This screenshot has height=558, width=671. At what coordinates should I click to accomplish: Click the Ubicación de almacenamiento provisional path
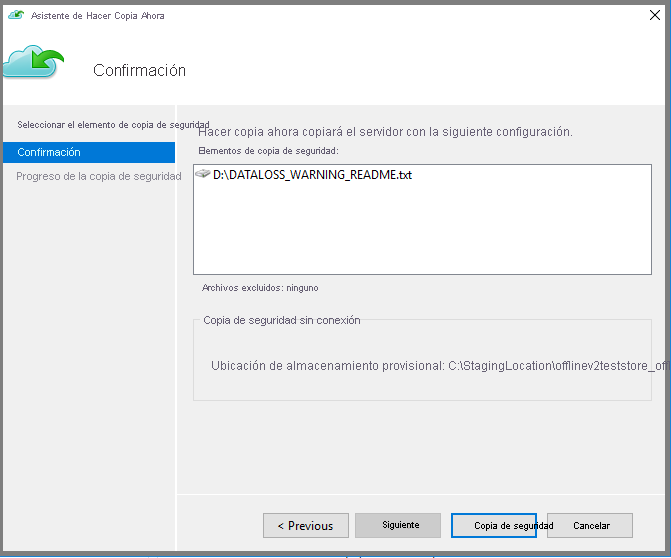(x=441, y=366)
